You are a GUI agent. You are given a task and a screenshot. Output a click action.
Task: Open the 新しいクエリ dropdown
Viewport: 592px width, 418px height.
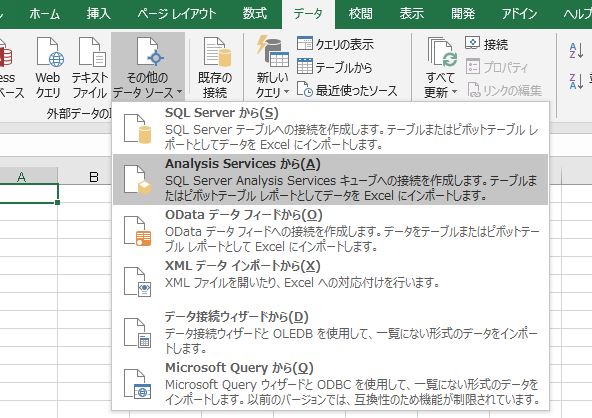272,67
